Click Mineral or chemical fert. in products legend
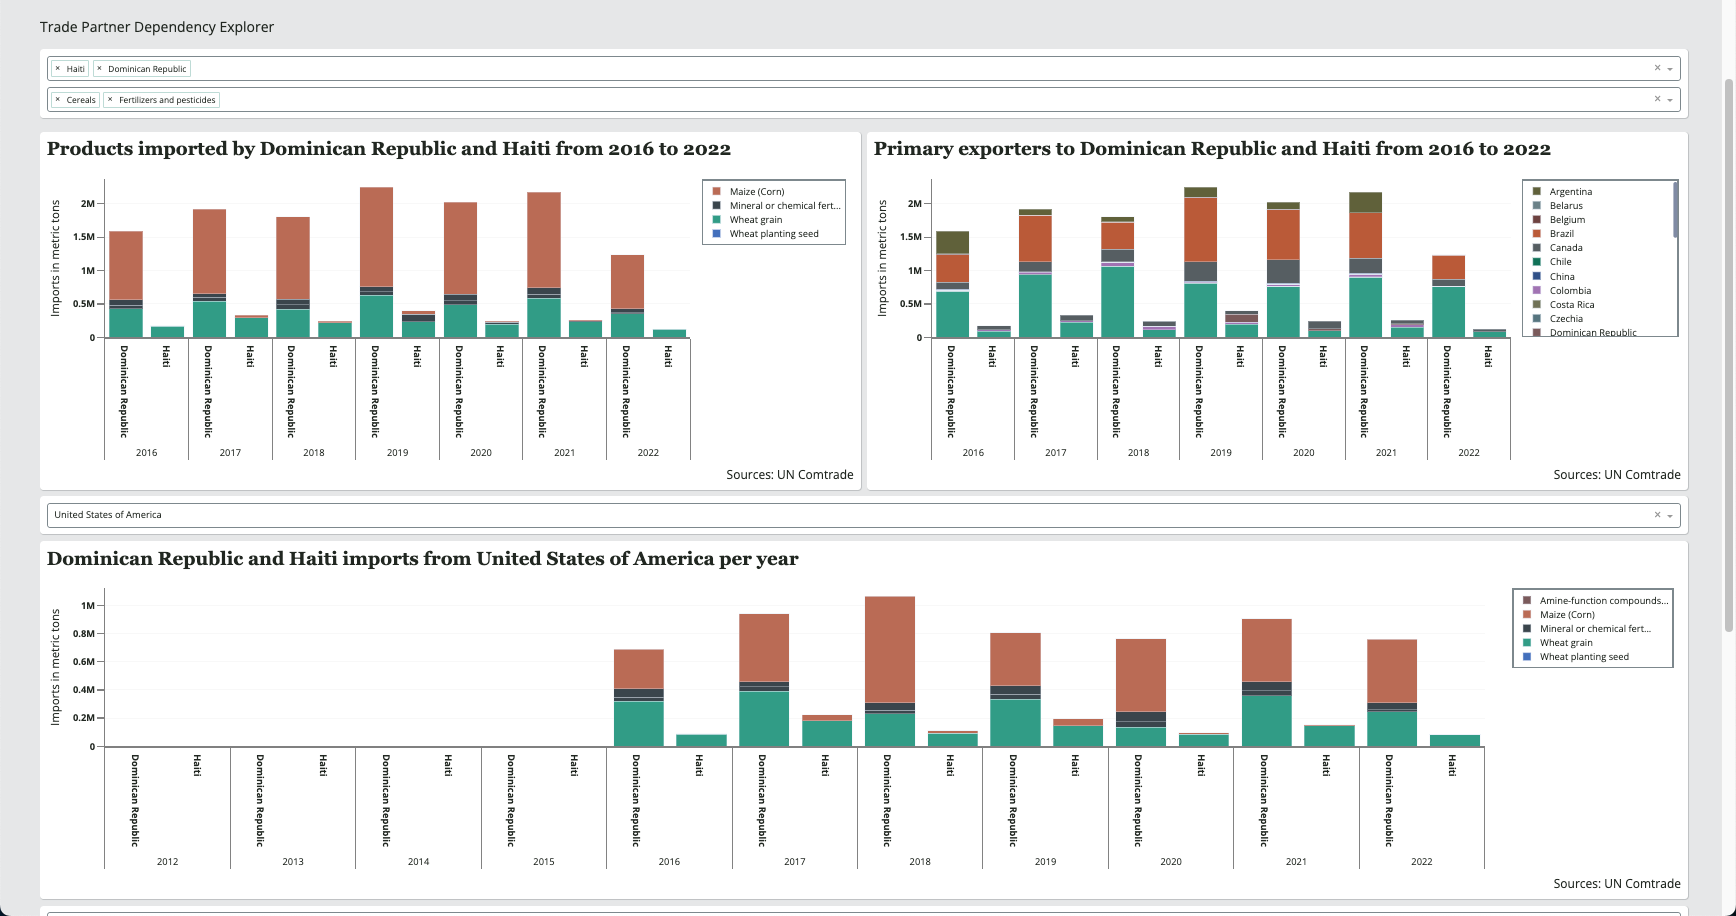 (x=784, y=206)
